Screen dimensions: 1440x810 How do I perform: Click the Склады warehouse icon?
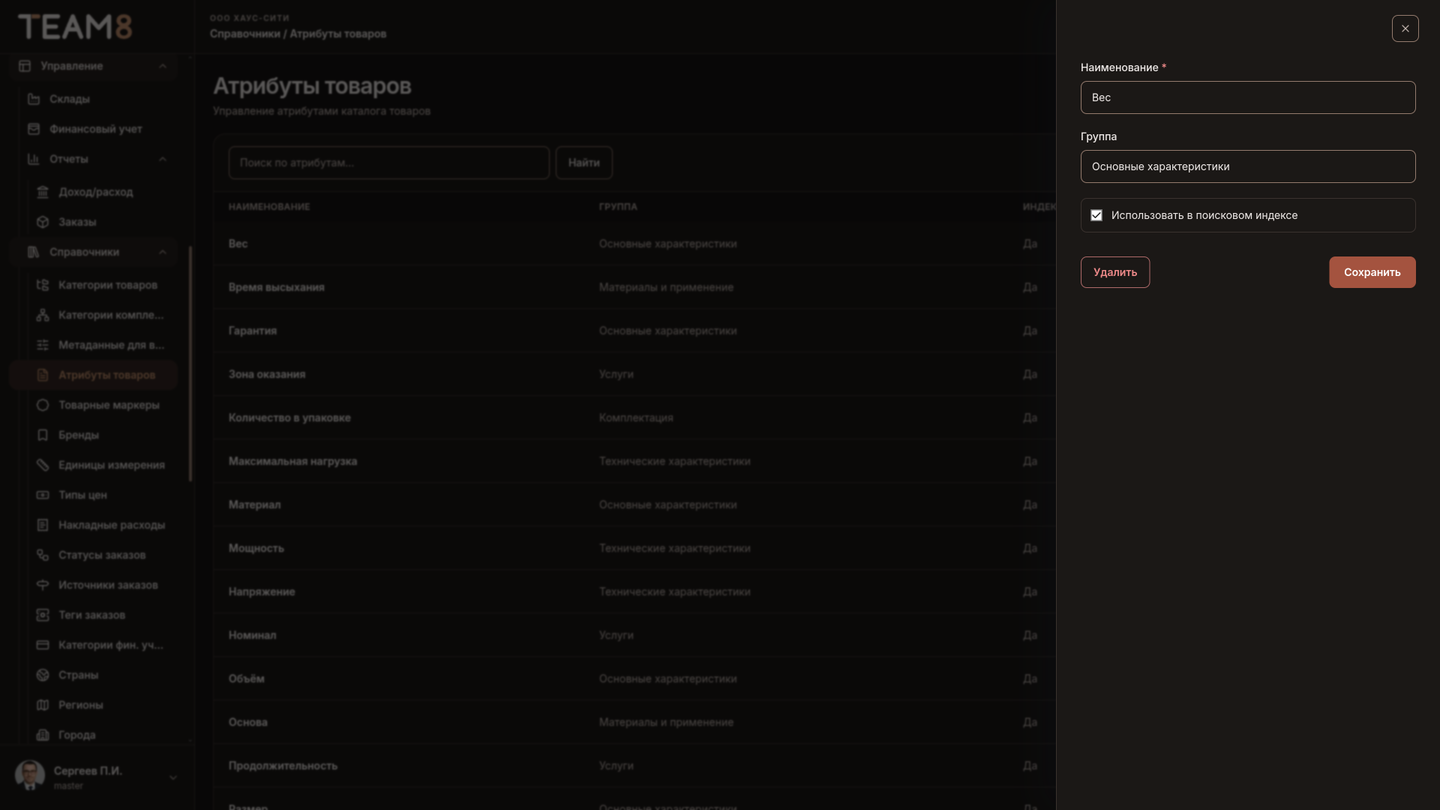coord(34,99)
